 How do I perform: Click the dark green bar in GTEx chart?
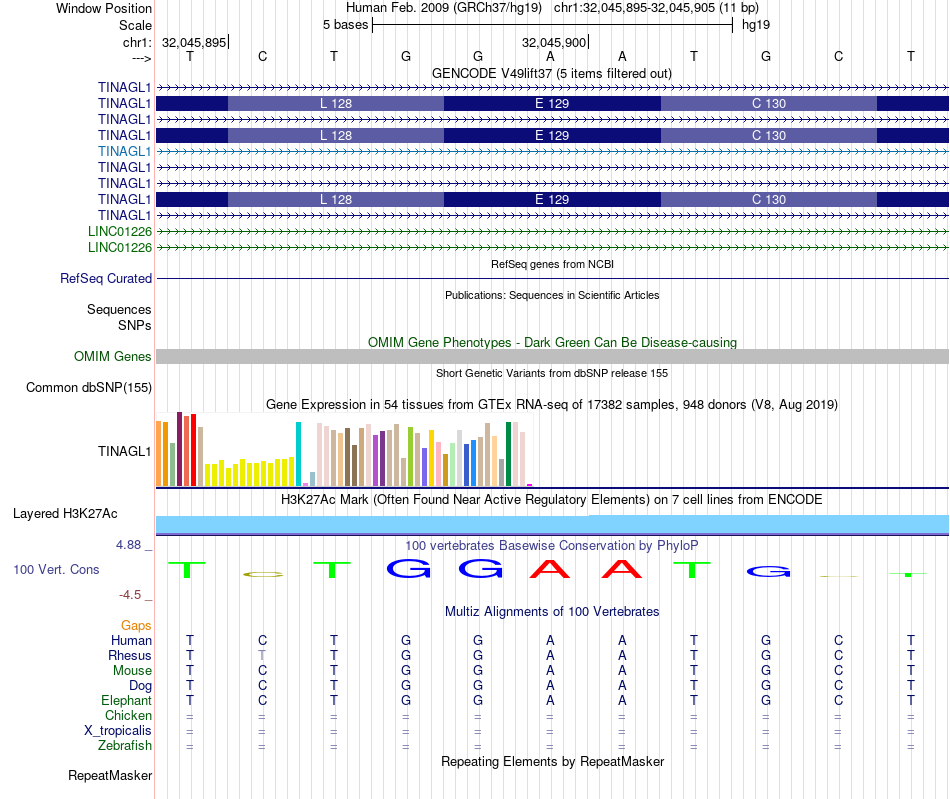click(x=508, y=454)
